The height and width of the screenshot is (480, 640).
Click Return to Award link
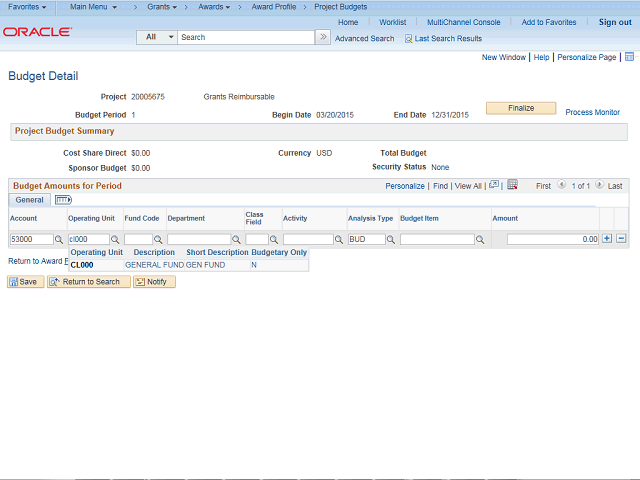[38, 261]
